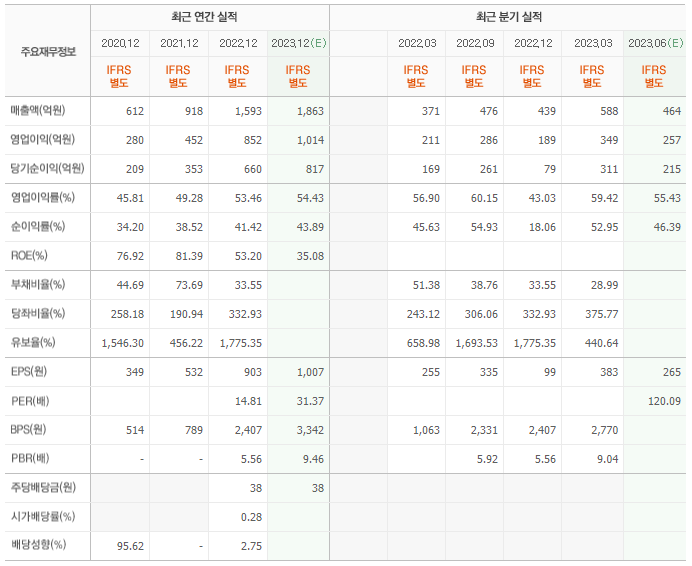Viewport: 692px width, 566px height.
Task: Click the 9.46 PBR value
Action: pos(313,460)
